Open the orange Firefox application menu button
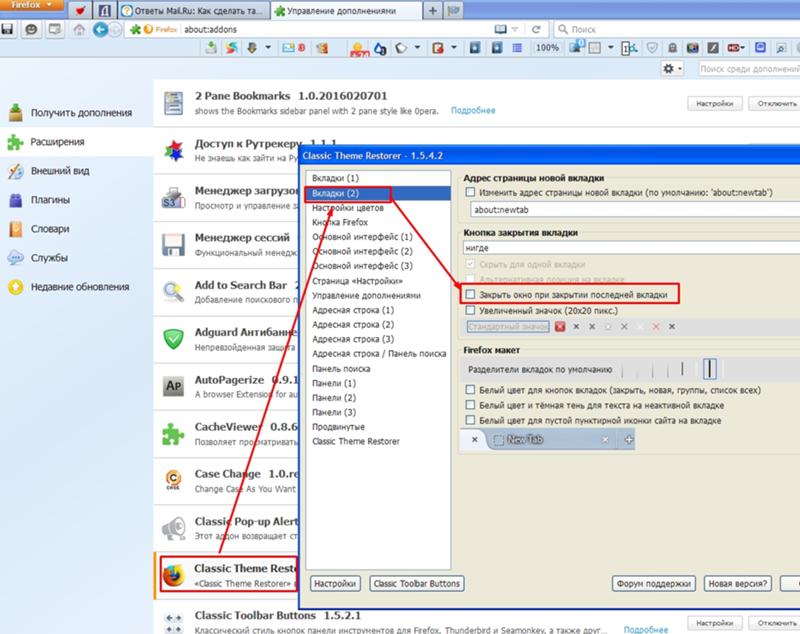The image size is (800, 634). 32,5
